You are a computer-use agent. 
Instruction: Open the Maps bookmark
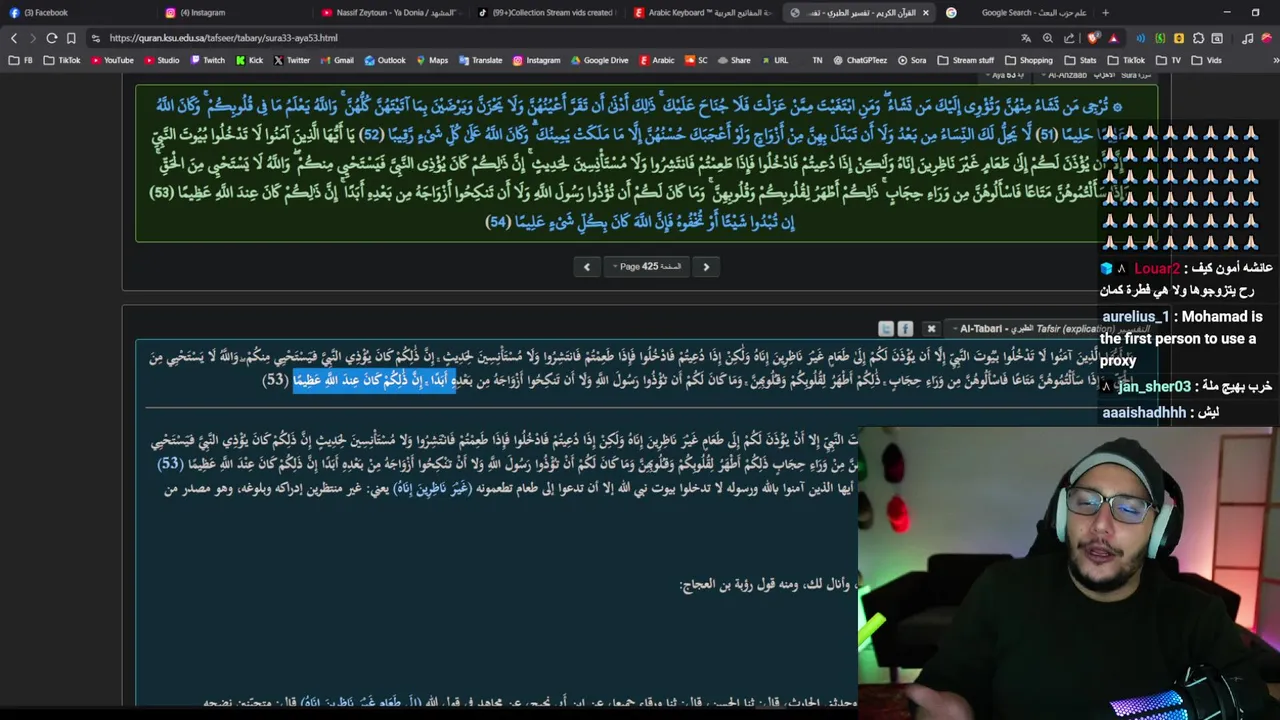[x=431, y=60]
